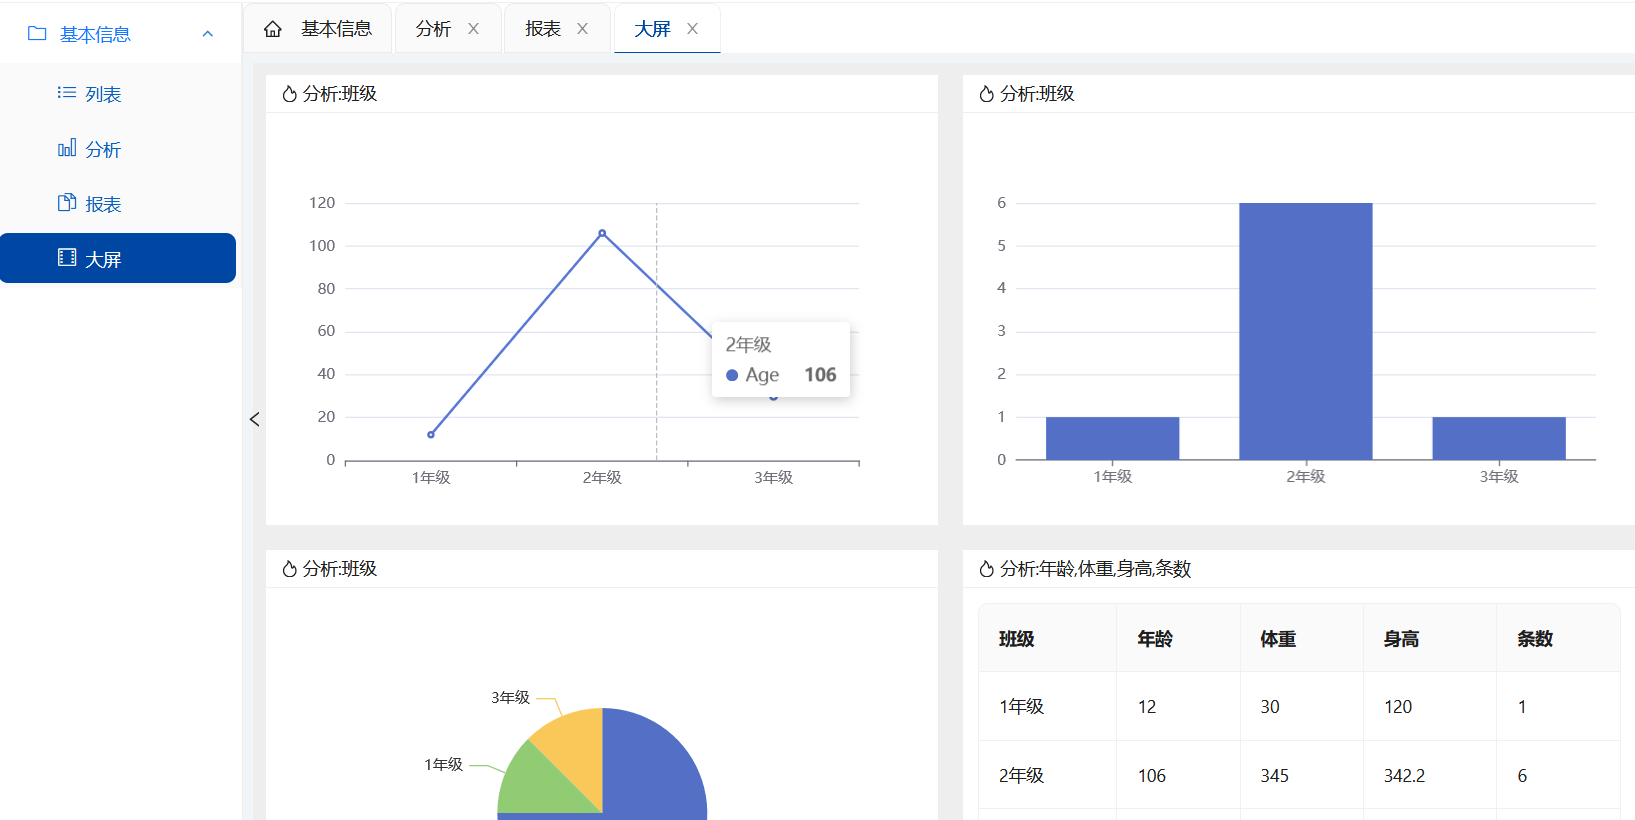This screenshot has width=1635, height=820.
Task: Select the 大屏 sidebar item
Action: coord(118,258)
